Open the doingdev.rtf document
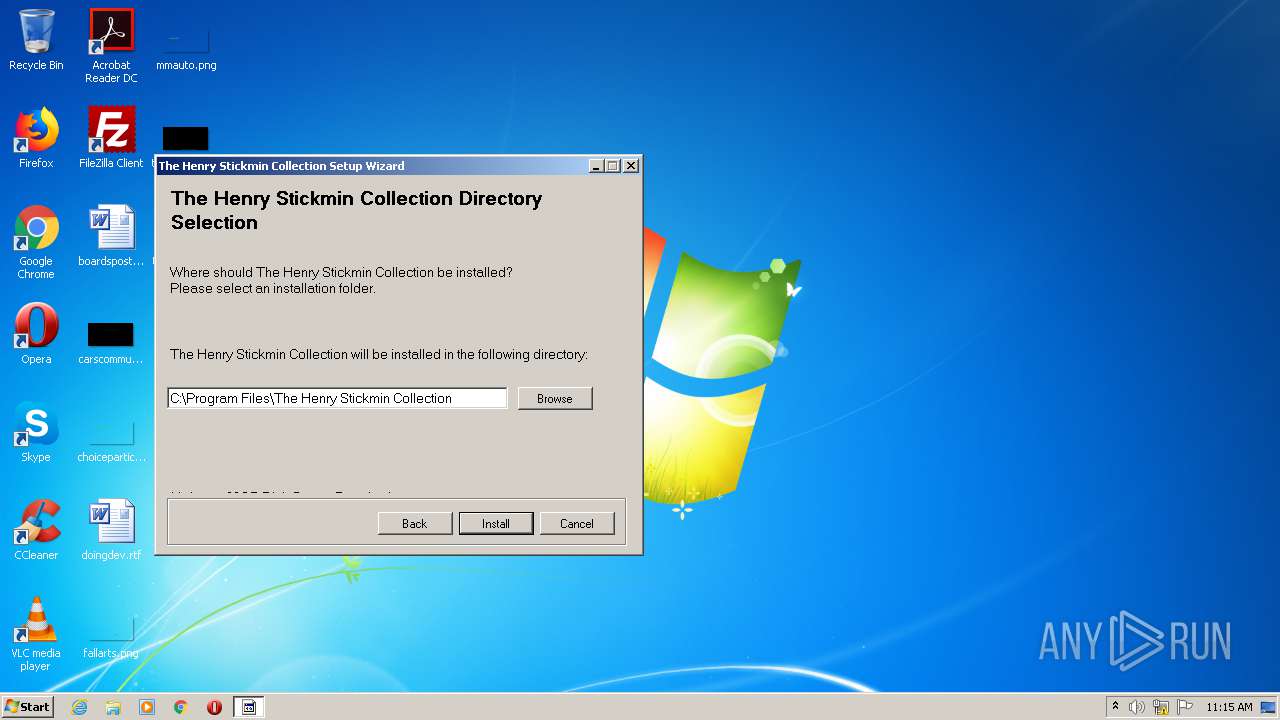This screenshot has width=1280, height=720. tap(111, 530)
